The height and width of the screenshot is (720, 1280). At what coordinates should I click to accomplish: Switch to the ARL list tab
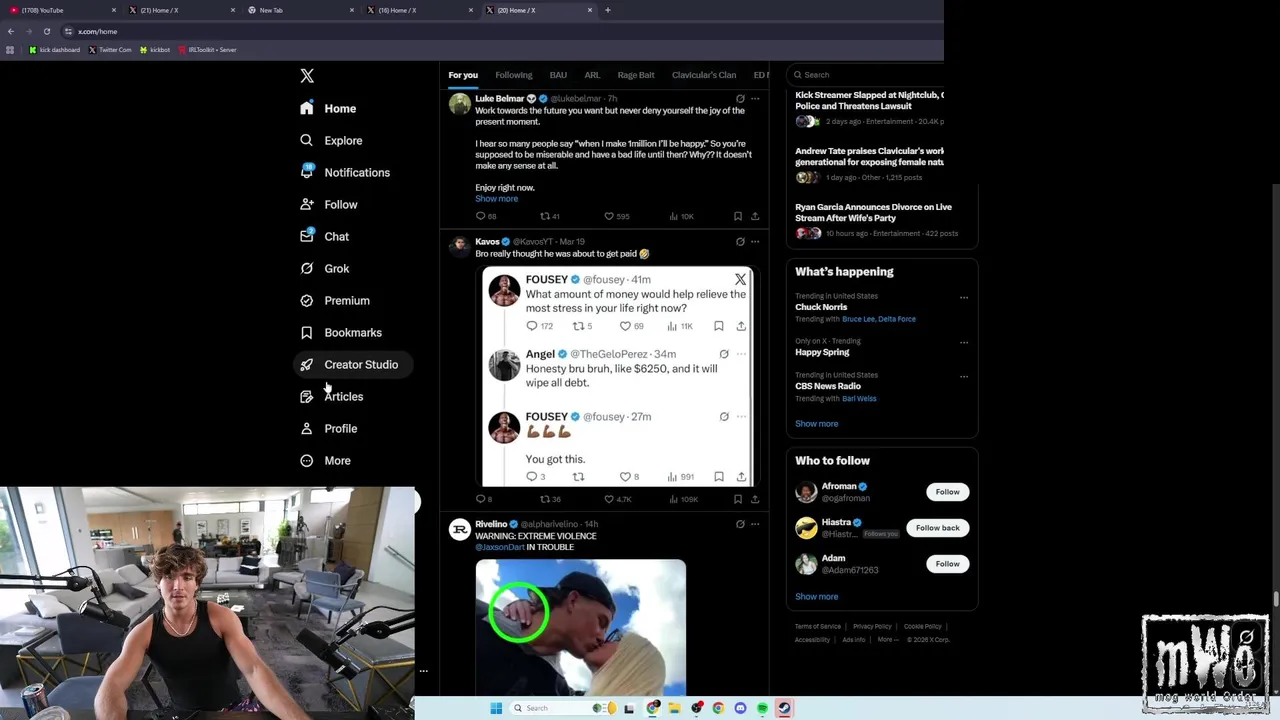(x=592, y=75)
